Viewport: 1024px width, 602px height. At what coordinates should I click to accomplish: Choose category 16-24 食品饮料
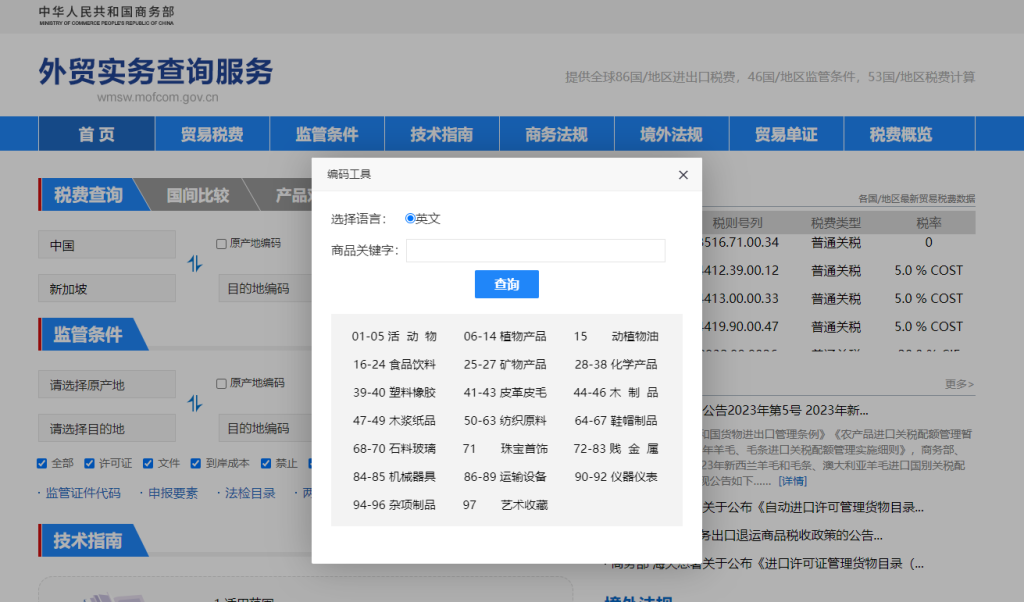coord(394,364)
